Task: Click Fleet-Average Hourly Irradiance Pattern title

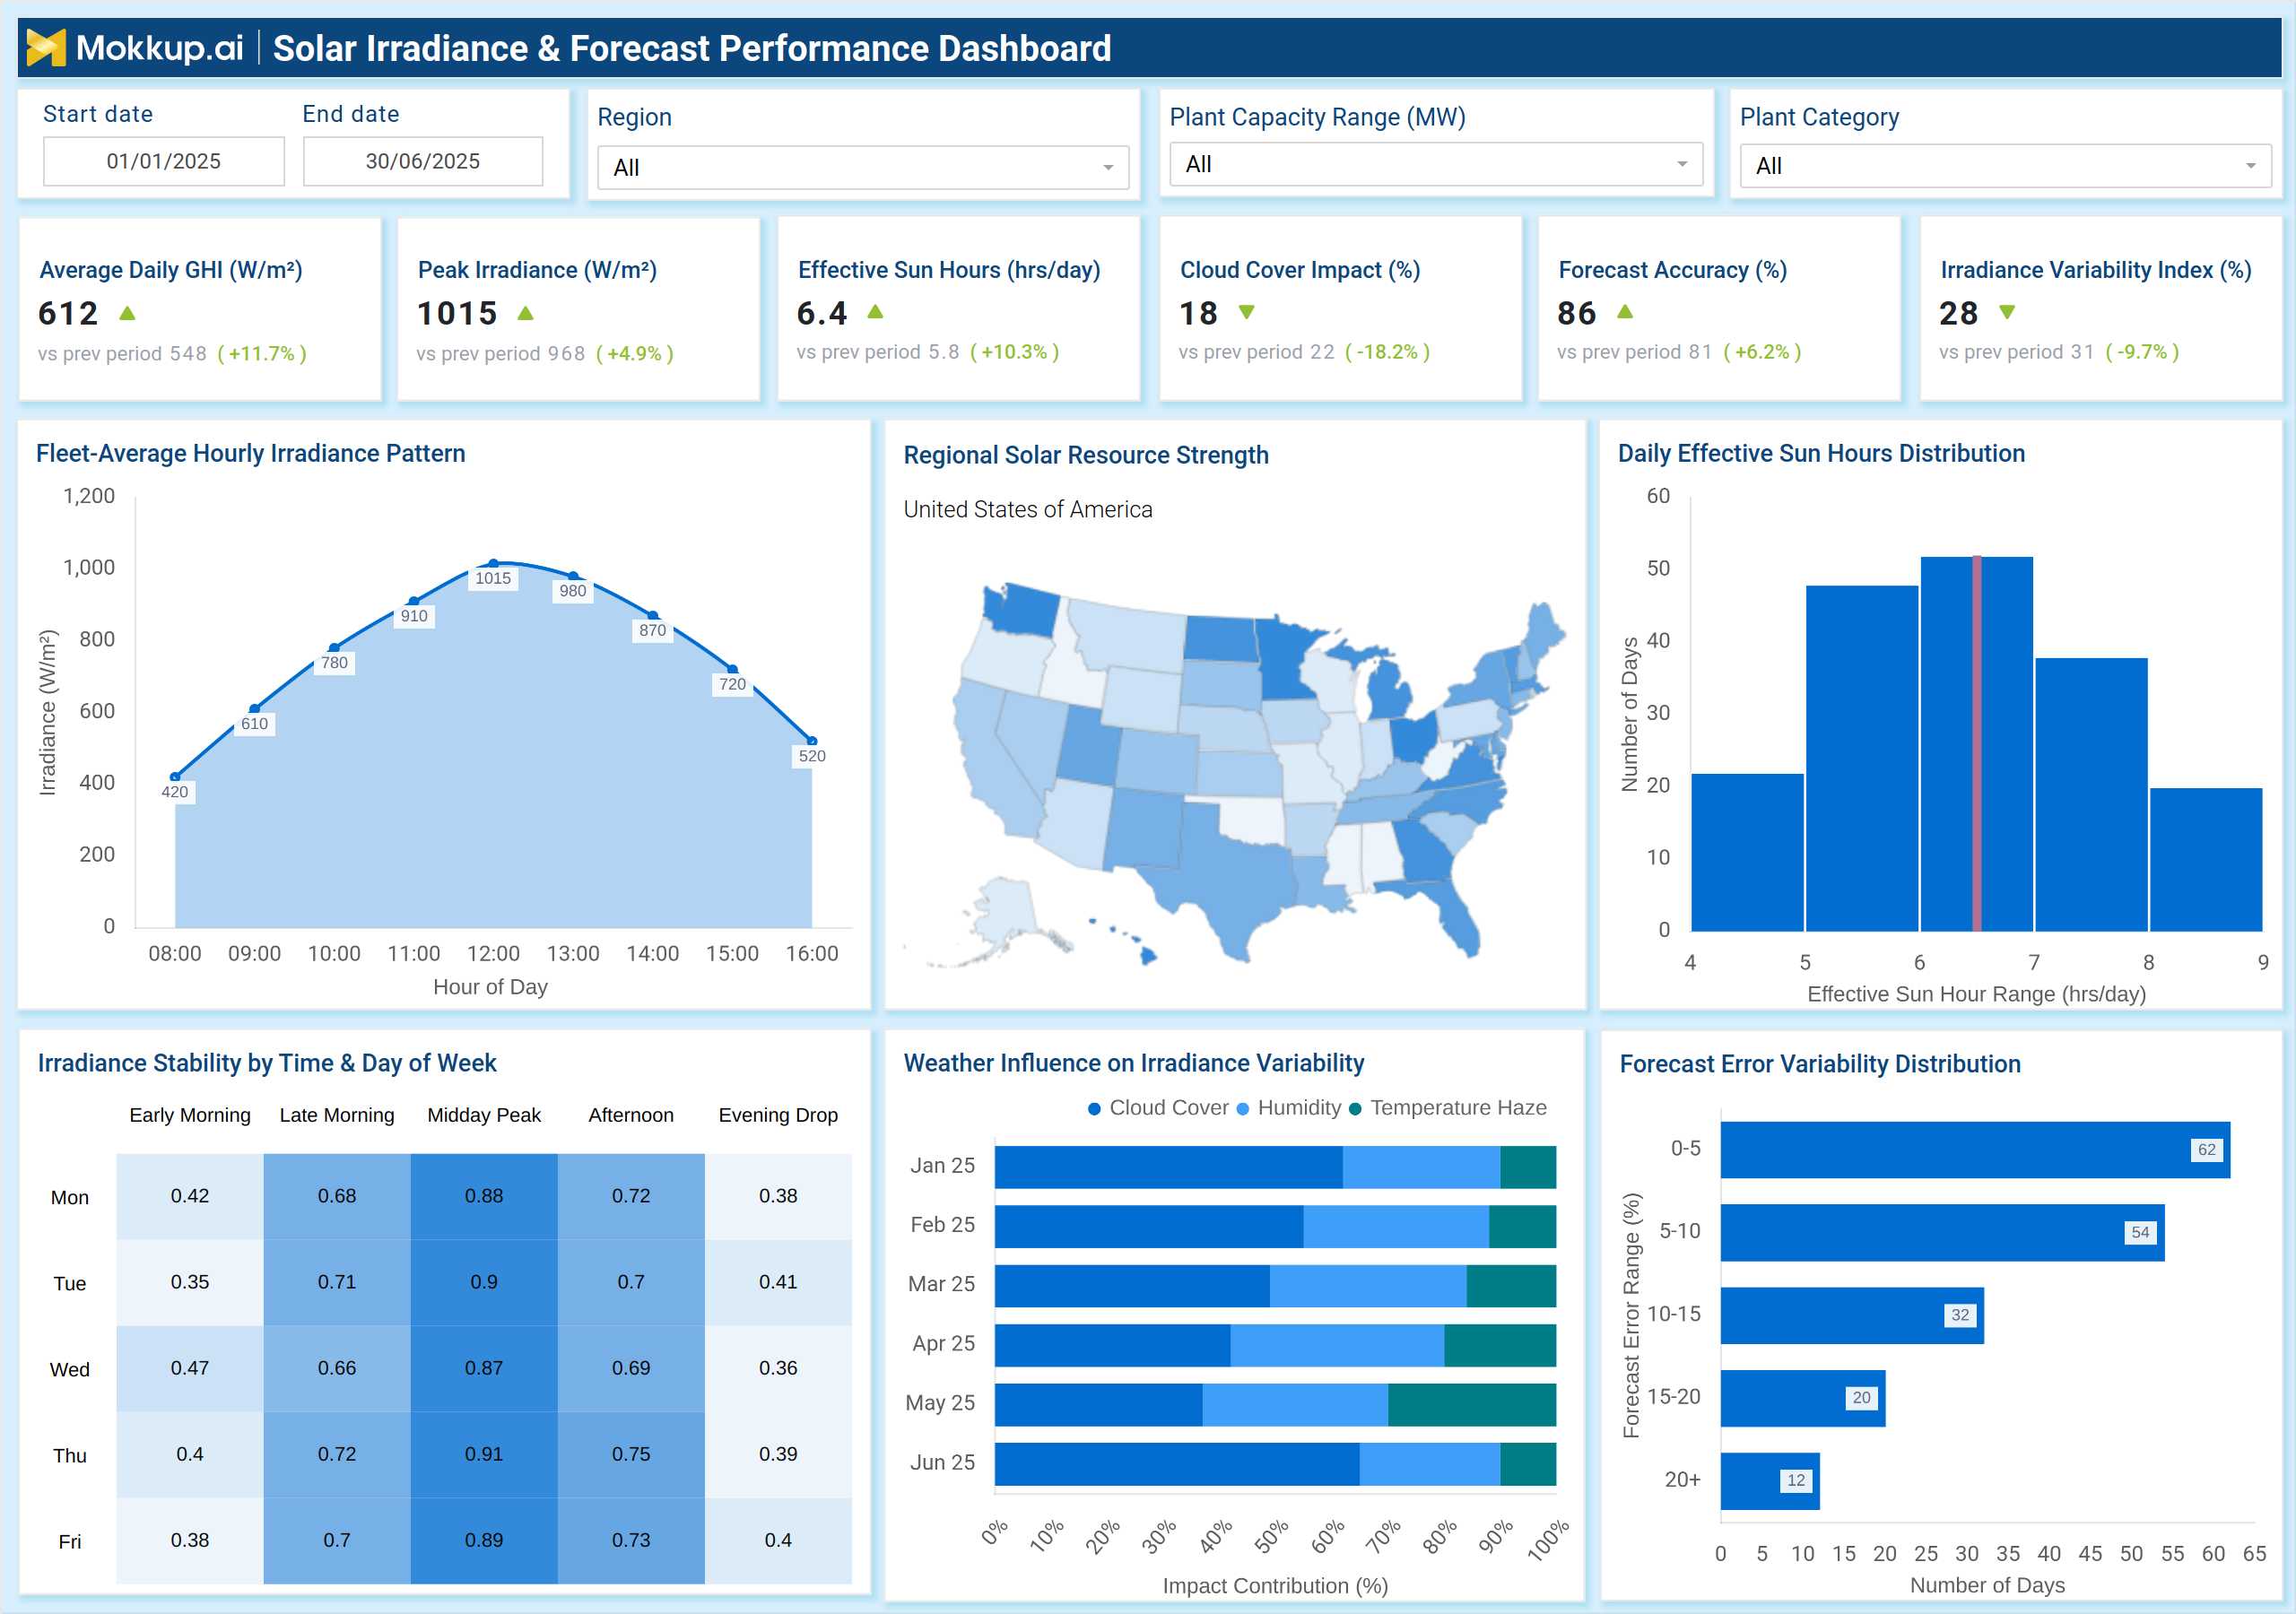Action: pyautogui.click(x=251, y=453)
